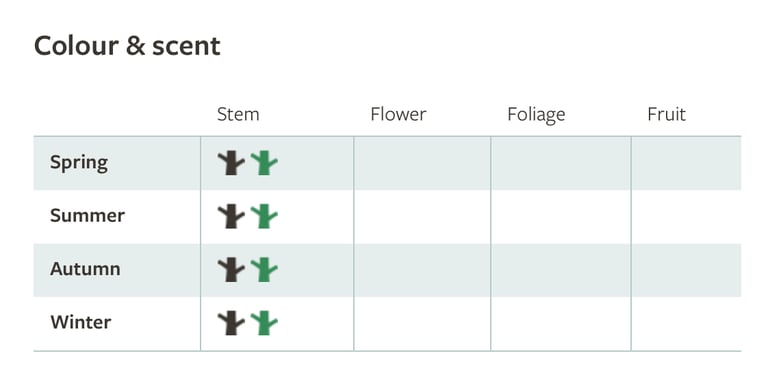
Task: Click the green stem icon in Spring row
Action: [x=264, y=163]
